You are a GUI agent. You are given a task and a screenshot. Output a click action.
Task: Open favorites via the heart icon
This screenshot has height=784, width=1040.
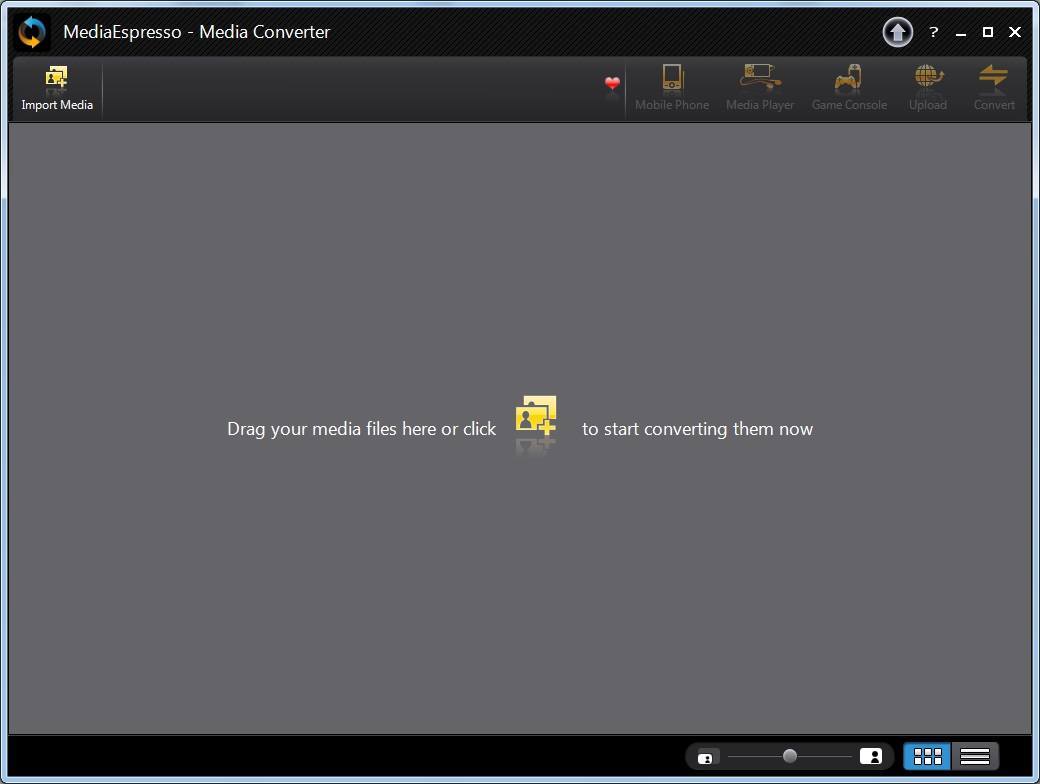tap(611, 85)
